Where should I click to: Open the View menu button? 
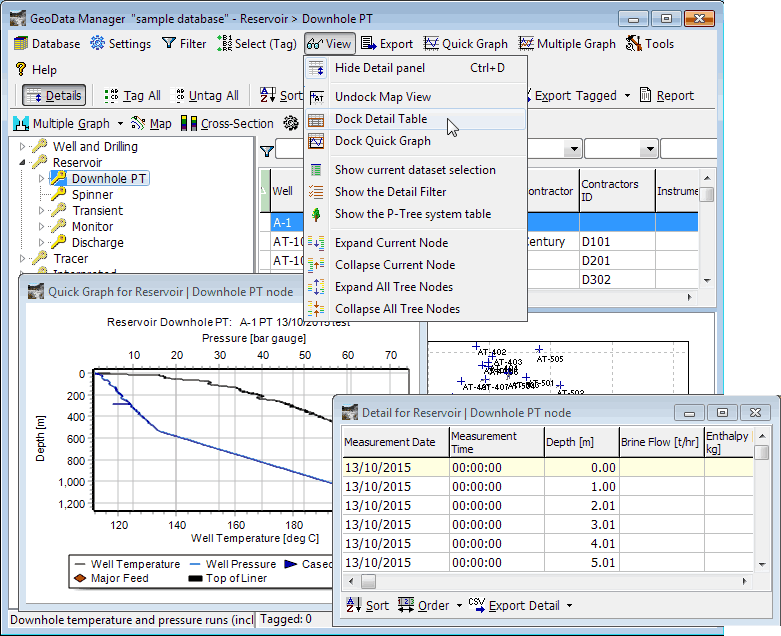(x=329, y=44)
